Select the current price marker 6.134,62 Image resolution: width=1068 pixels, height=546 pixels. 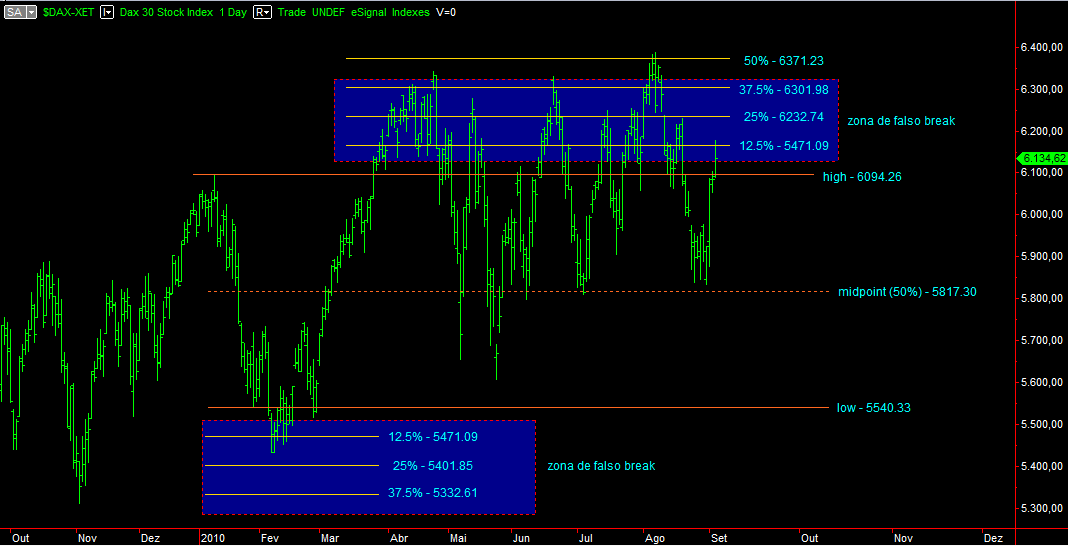pyautogui.click(x=1041, y=159)
